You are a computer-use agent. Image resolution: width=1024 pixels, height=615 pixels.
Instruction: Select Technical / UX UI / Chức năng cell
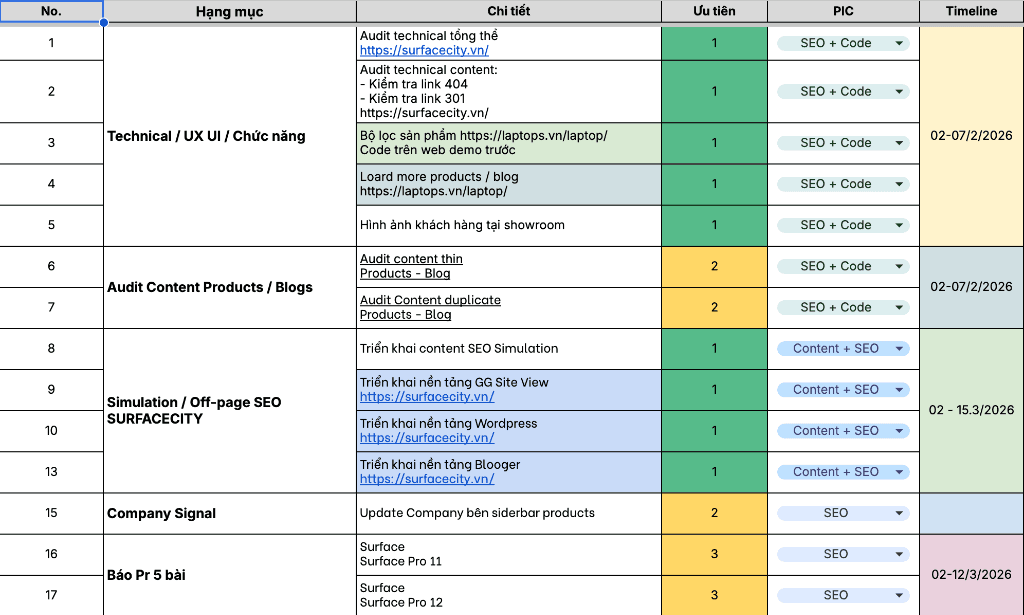coord(230,136)
